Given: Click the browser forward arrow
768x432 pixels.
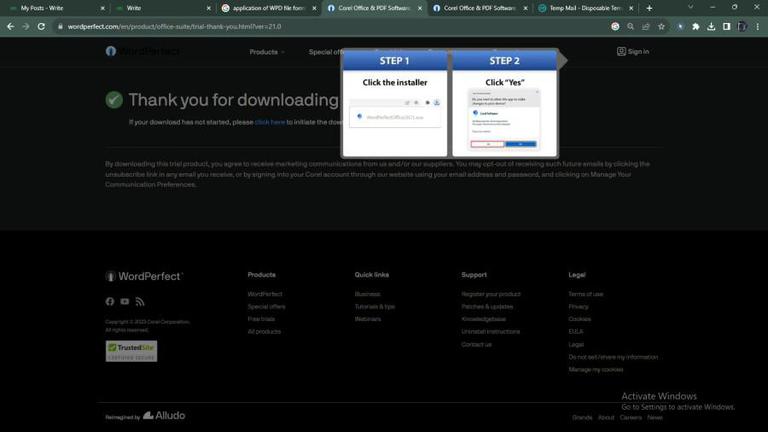Looking at the screenshot, I should click(x=25, y=26).
